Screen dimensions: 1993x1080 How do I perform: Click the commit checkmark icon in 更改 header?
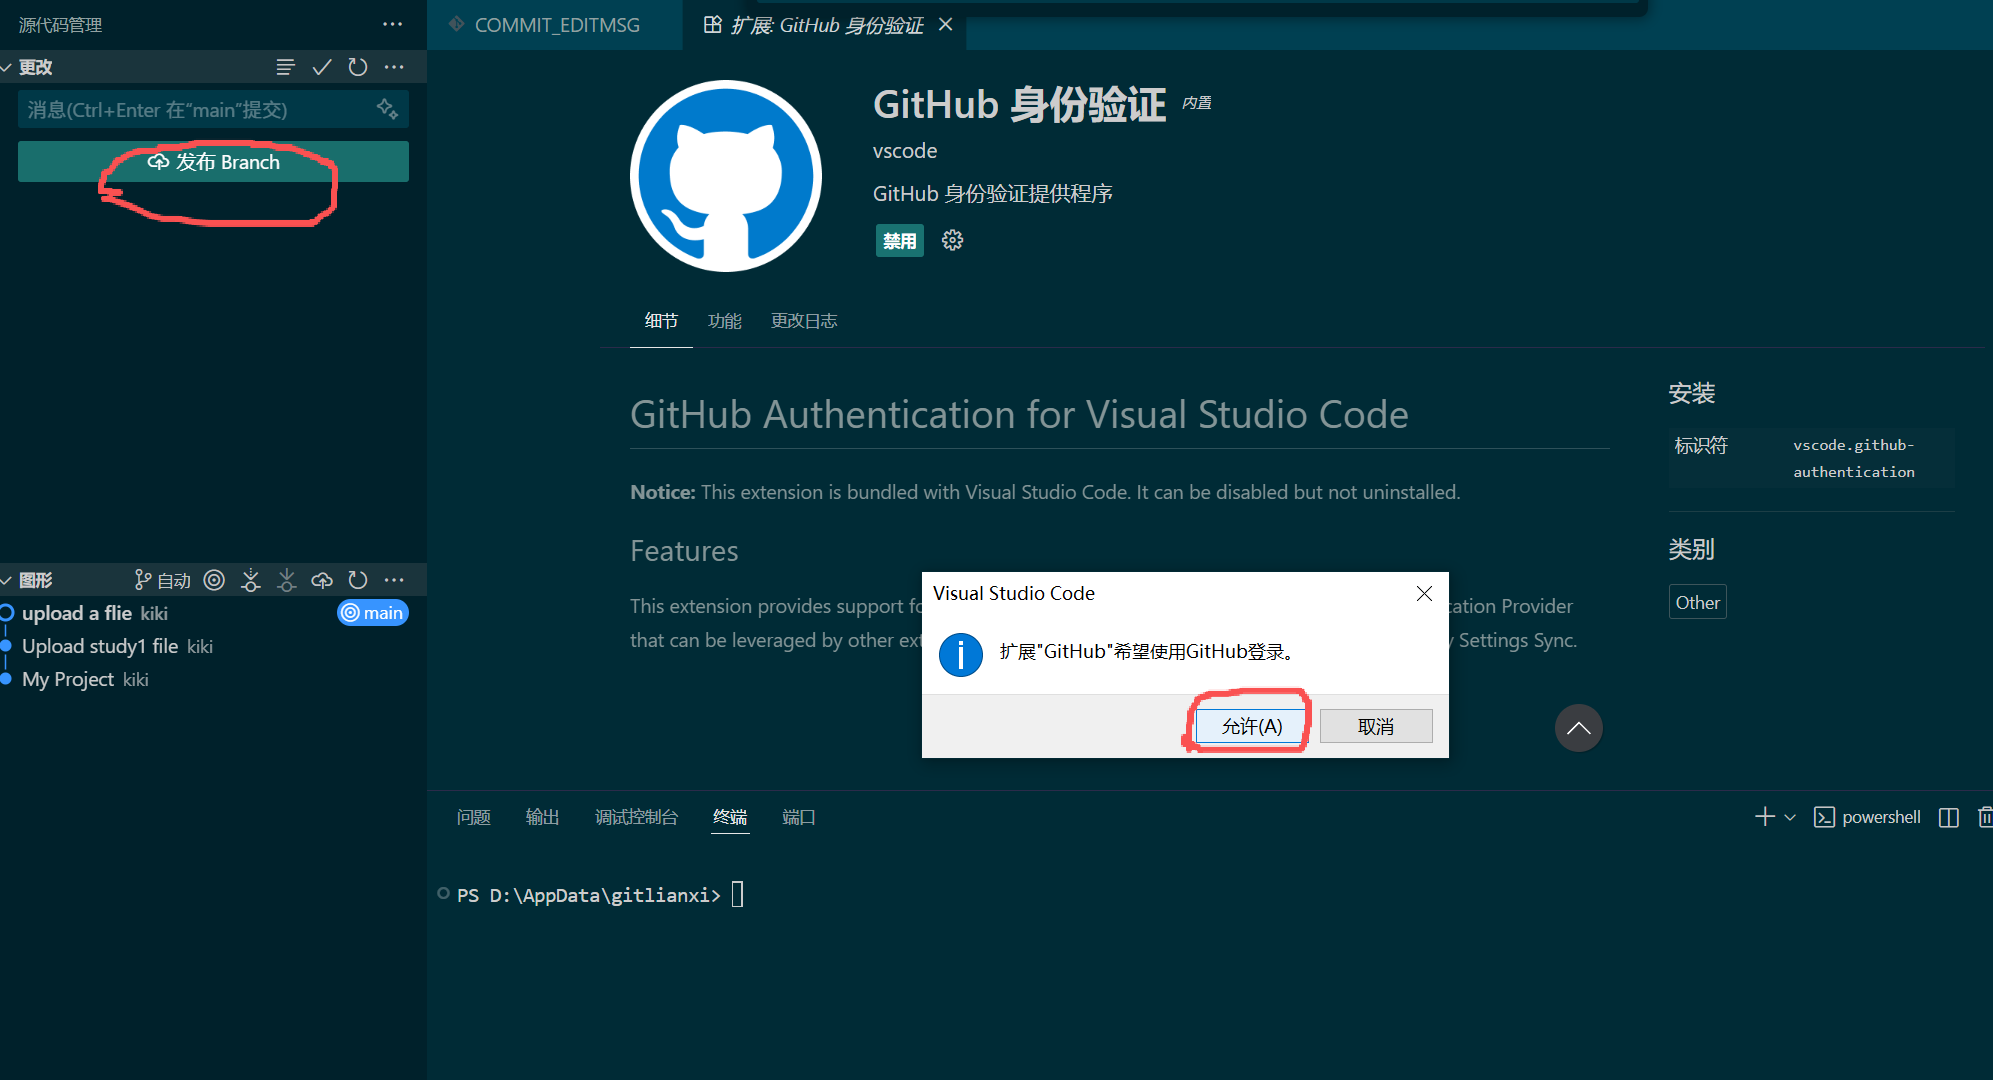[321, 67]
